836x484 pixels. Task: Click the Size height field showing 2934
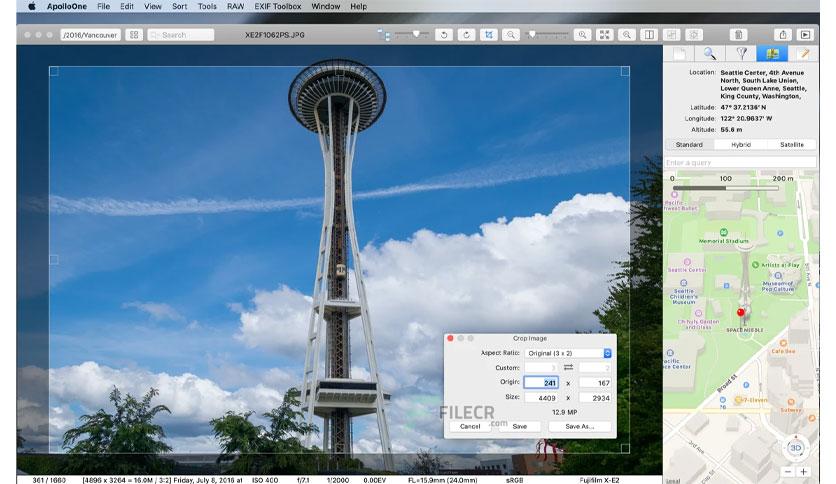pyautogui.click(x=595, y=398)
